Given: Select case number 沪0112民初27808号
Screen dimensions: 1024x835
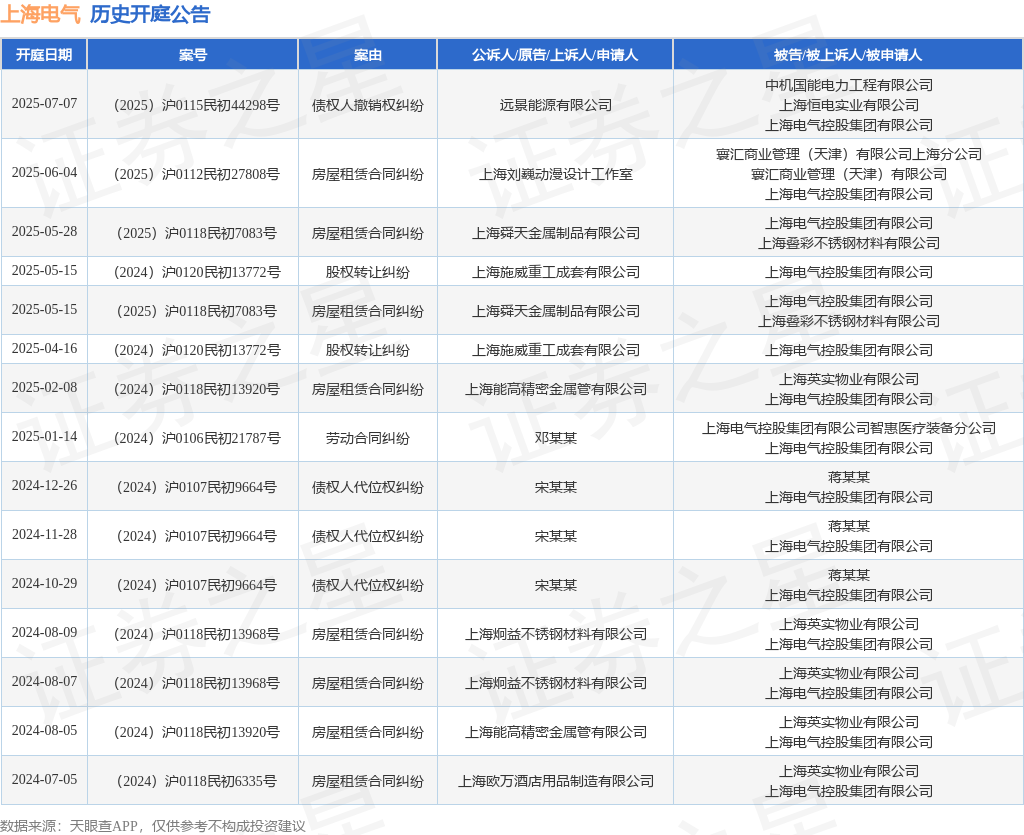Looking at the screenshot, I should [197, 174].
